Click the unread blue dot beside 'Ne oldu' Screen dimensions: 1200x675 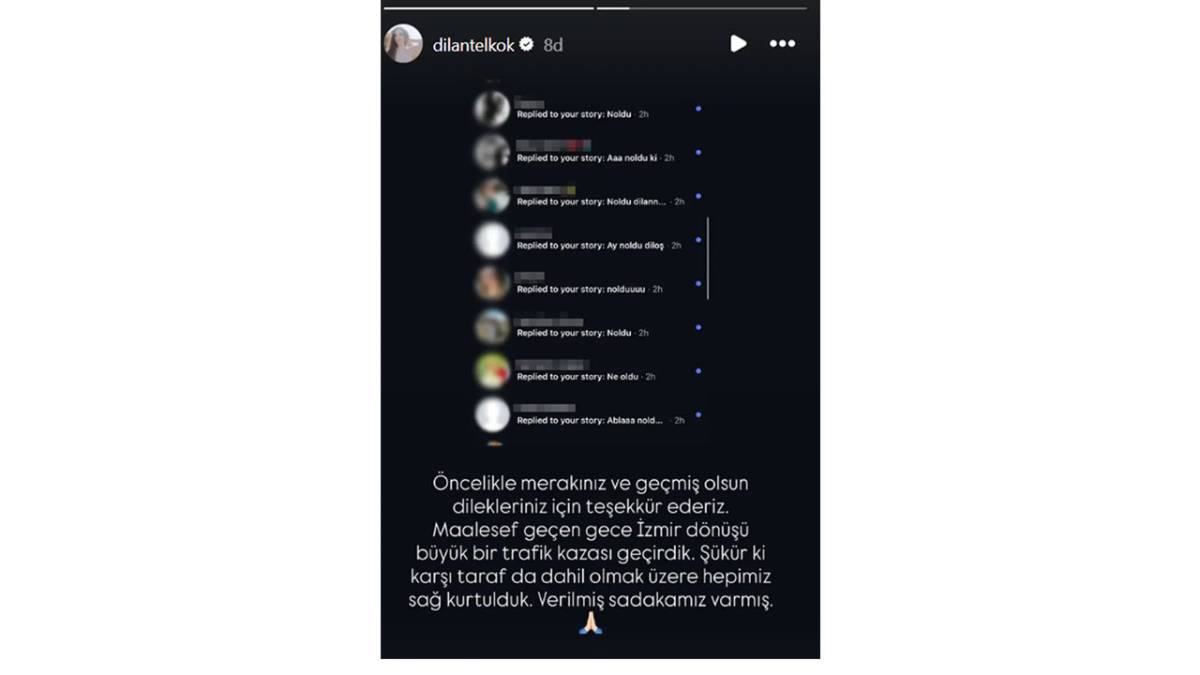click(698, 371)
